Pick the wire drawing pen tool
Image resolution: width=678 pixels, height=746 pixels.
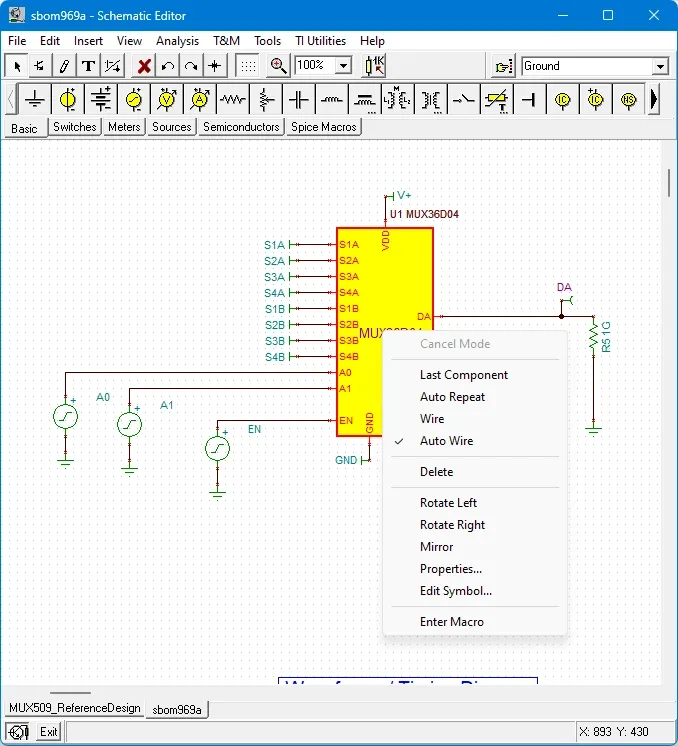64,66
